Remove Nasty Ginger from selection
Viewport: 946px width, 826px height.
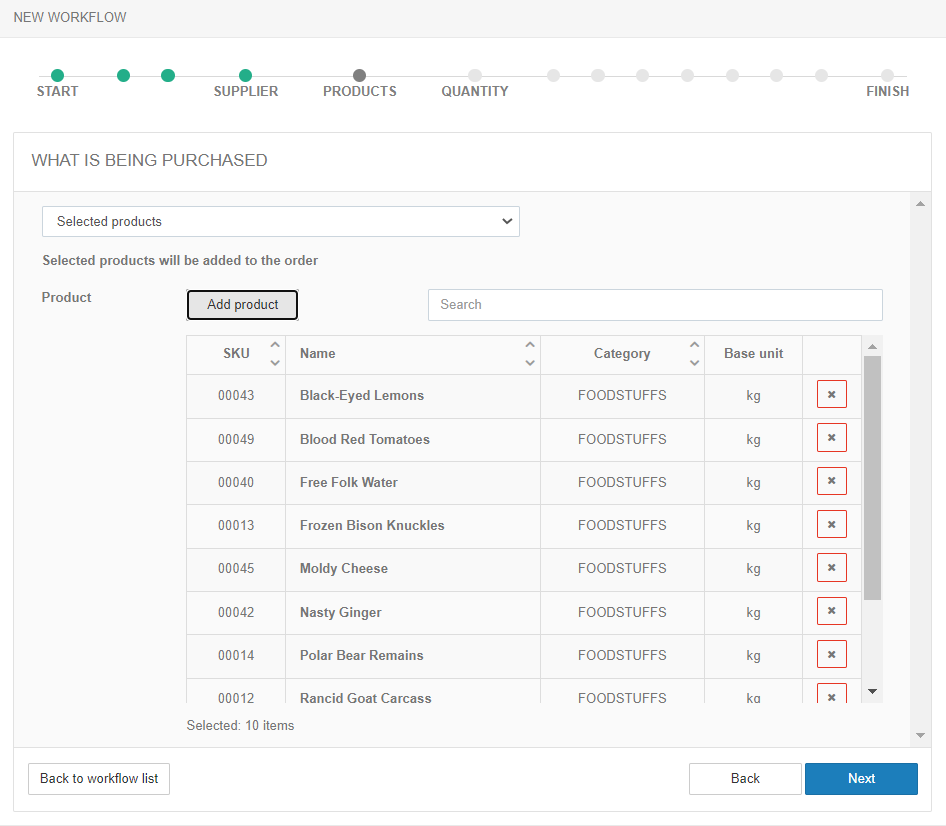click(831, 611)
